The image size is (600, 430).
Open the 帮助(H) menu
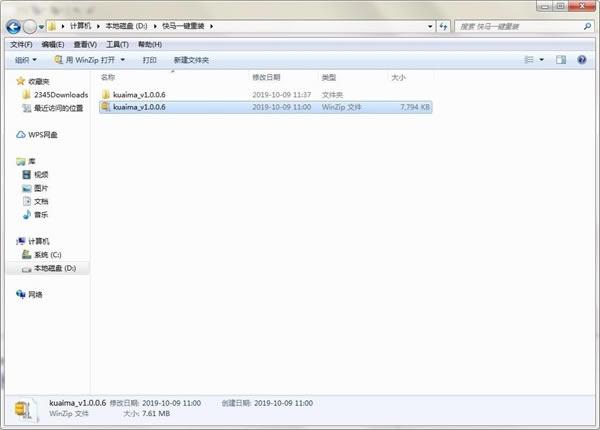point(150,45)
